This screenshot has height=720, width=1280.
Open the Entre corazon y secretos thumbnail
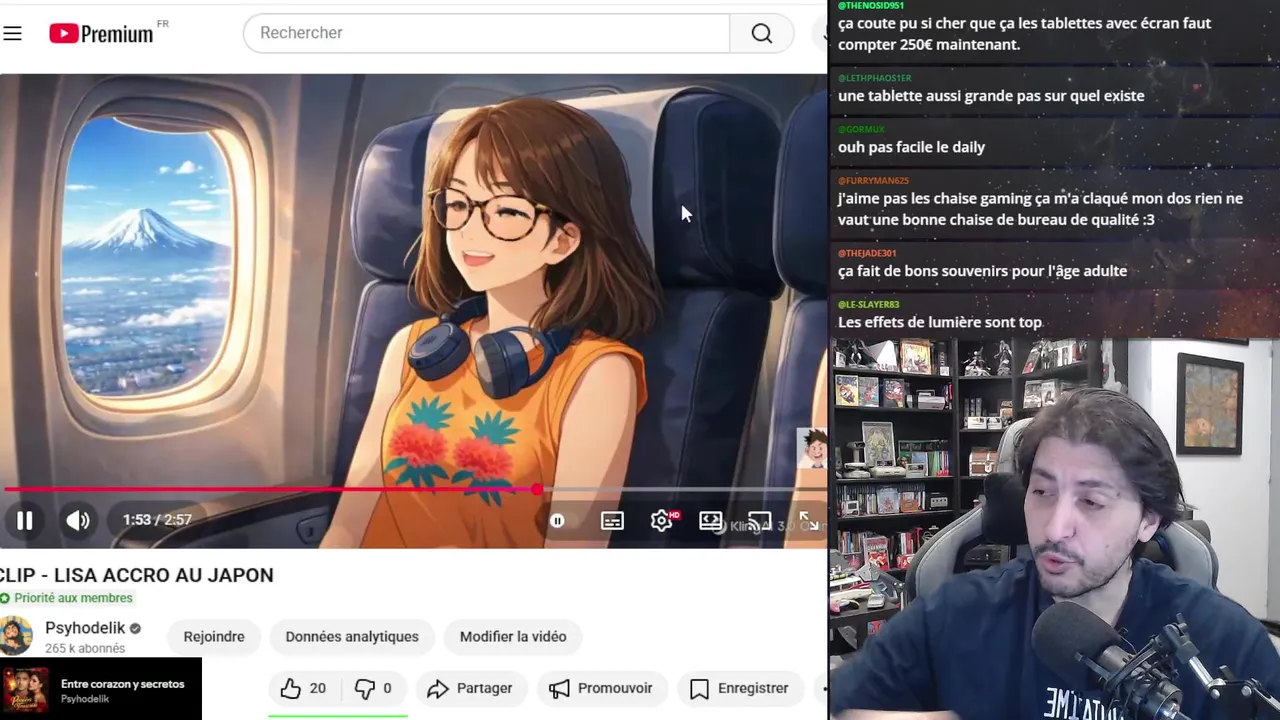[26, 690]
